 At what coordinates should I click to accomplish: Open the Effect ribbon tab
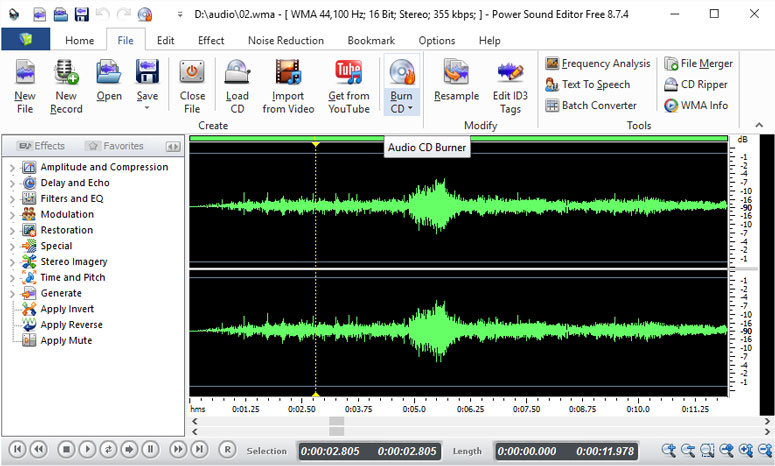tap(211, 41)
